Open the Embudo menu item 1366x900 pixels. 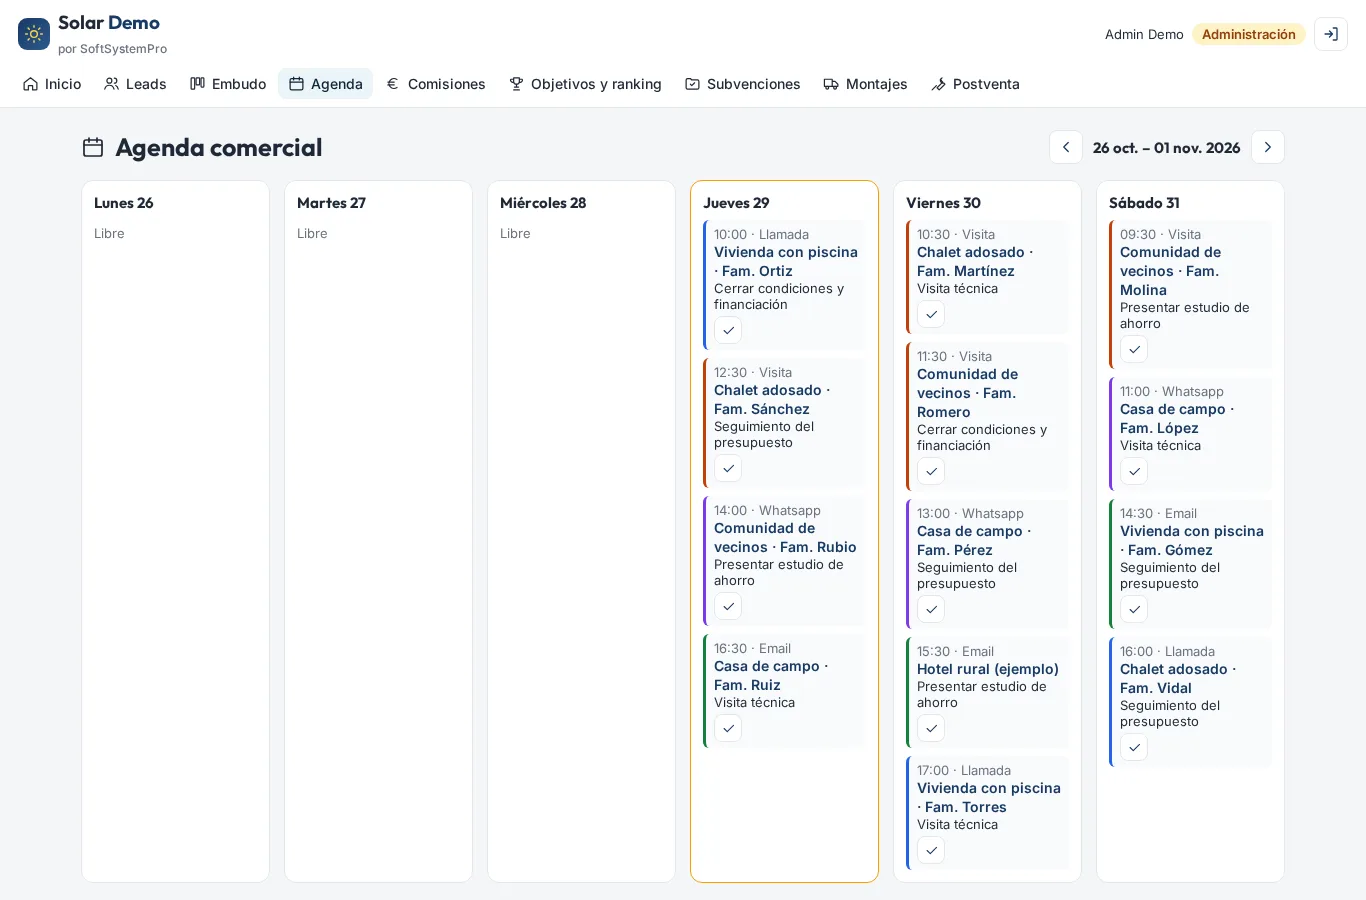point(228,84)
